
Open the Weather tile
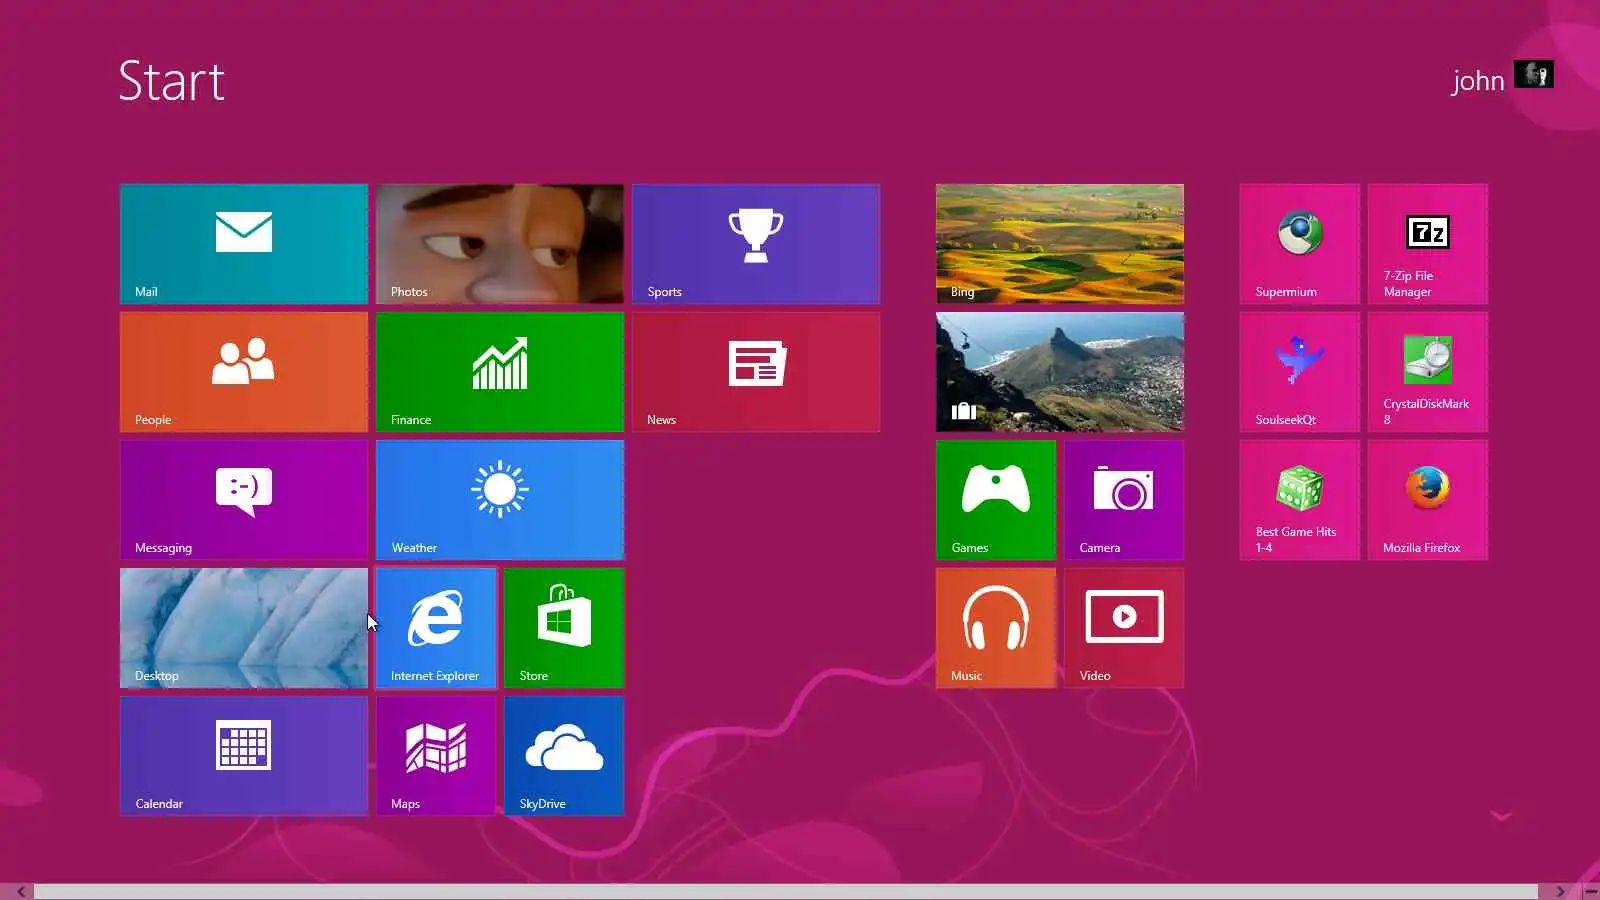pyautogui.click(x=500, y=500)
